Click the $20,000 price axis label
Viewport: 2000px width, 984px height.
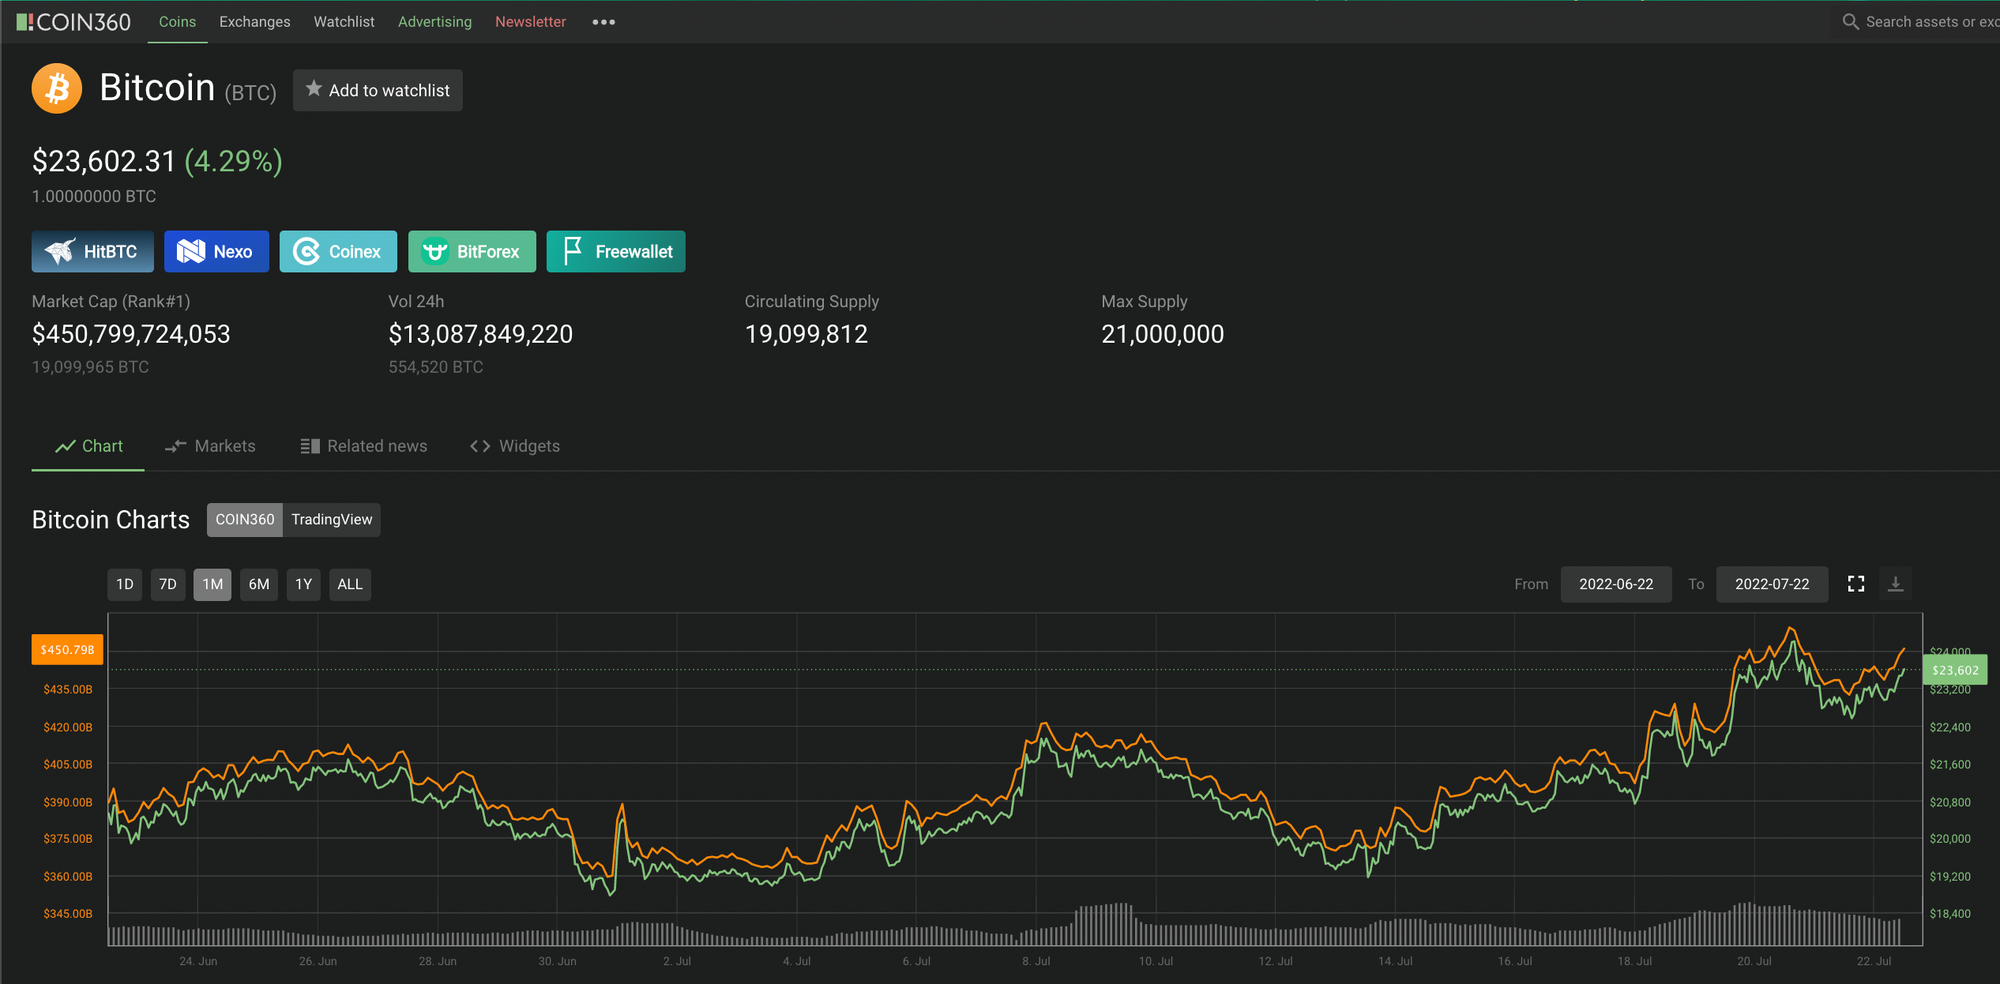(x=1950, y=839)
